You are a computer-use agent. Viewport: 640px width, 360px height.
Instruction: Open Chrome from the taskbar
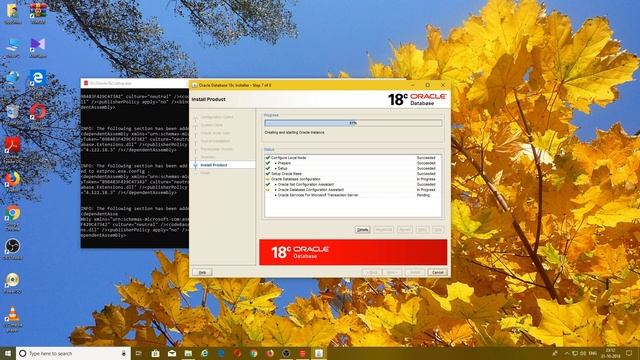253,353
